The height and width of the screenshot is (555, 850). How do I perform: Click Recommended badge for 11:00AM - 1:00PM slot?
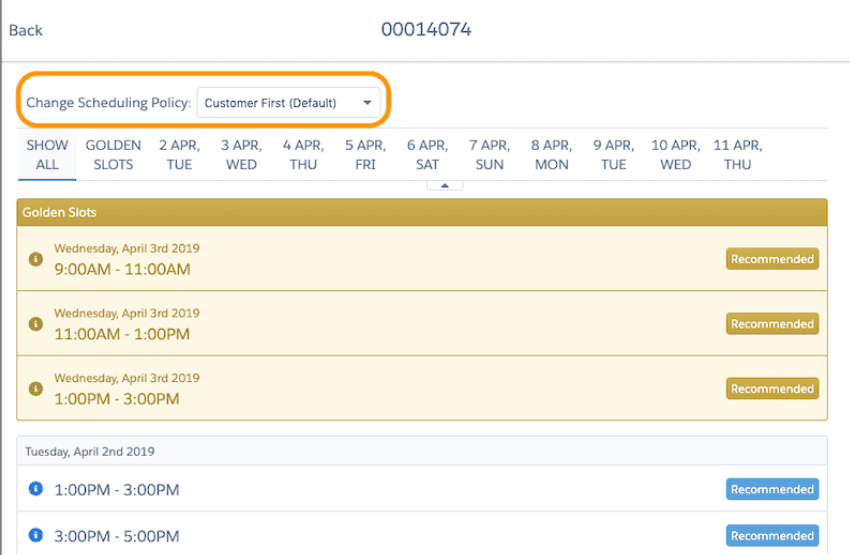coord(771,324)
